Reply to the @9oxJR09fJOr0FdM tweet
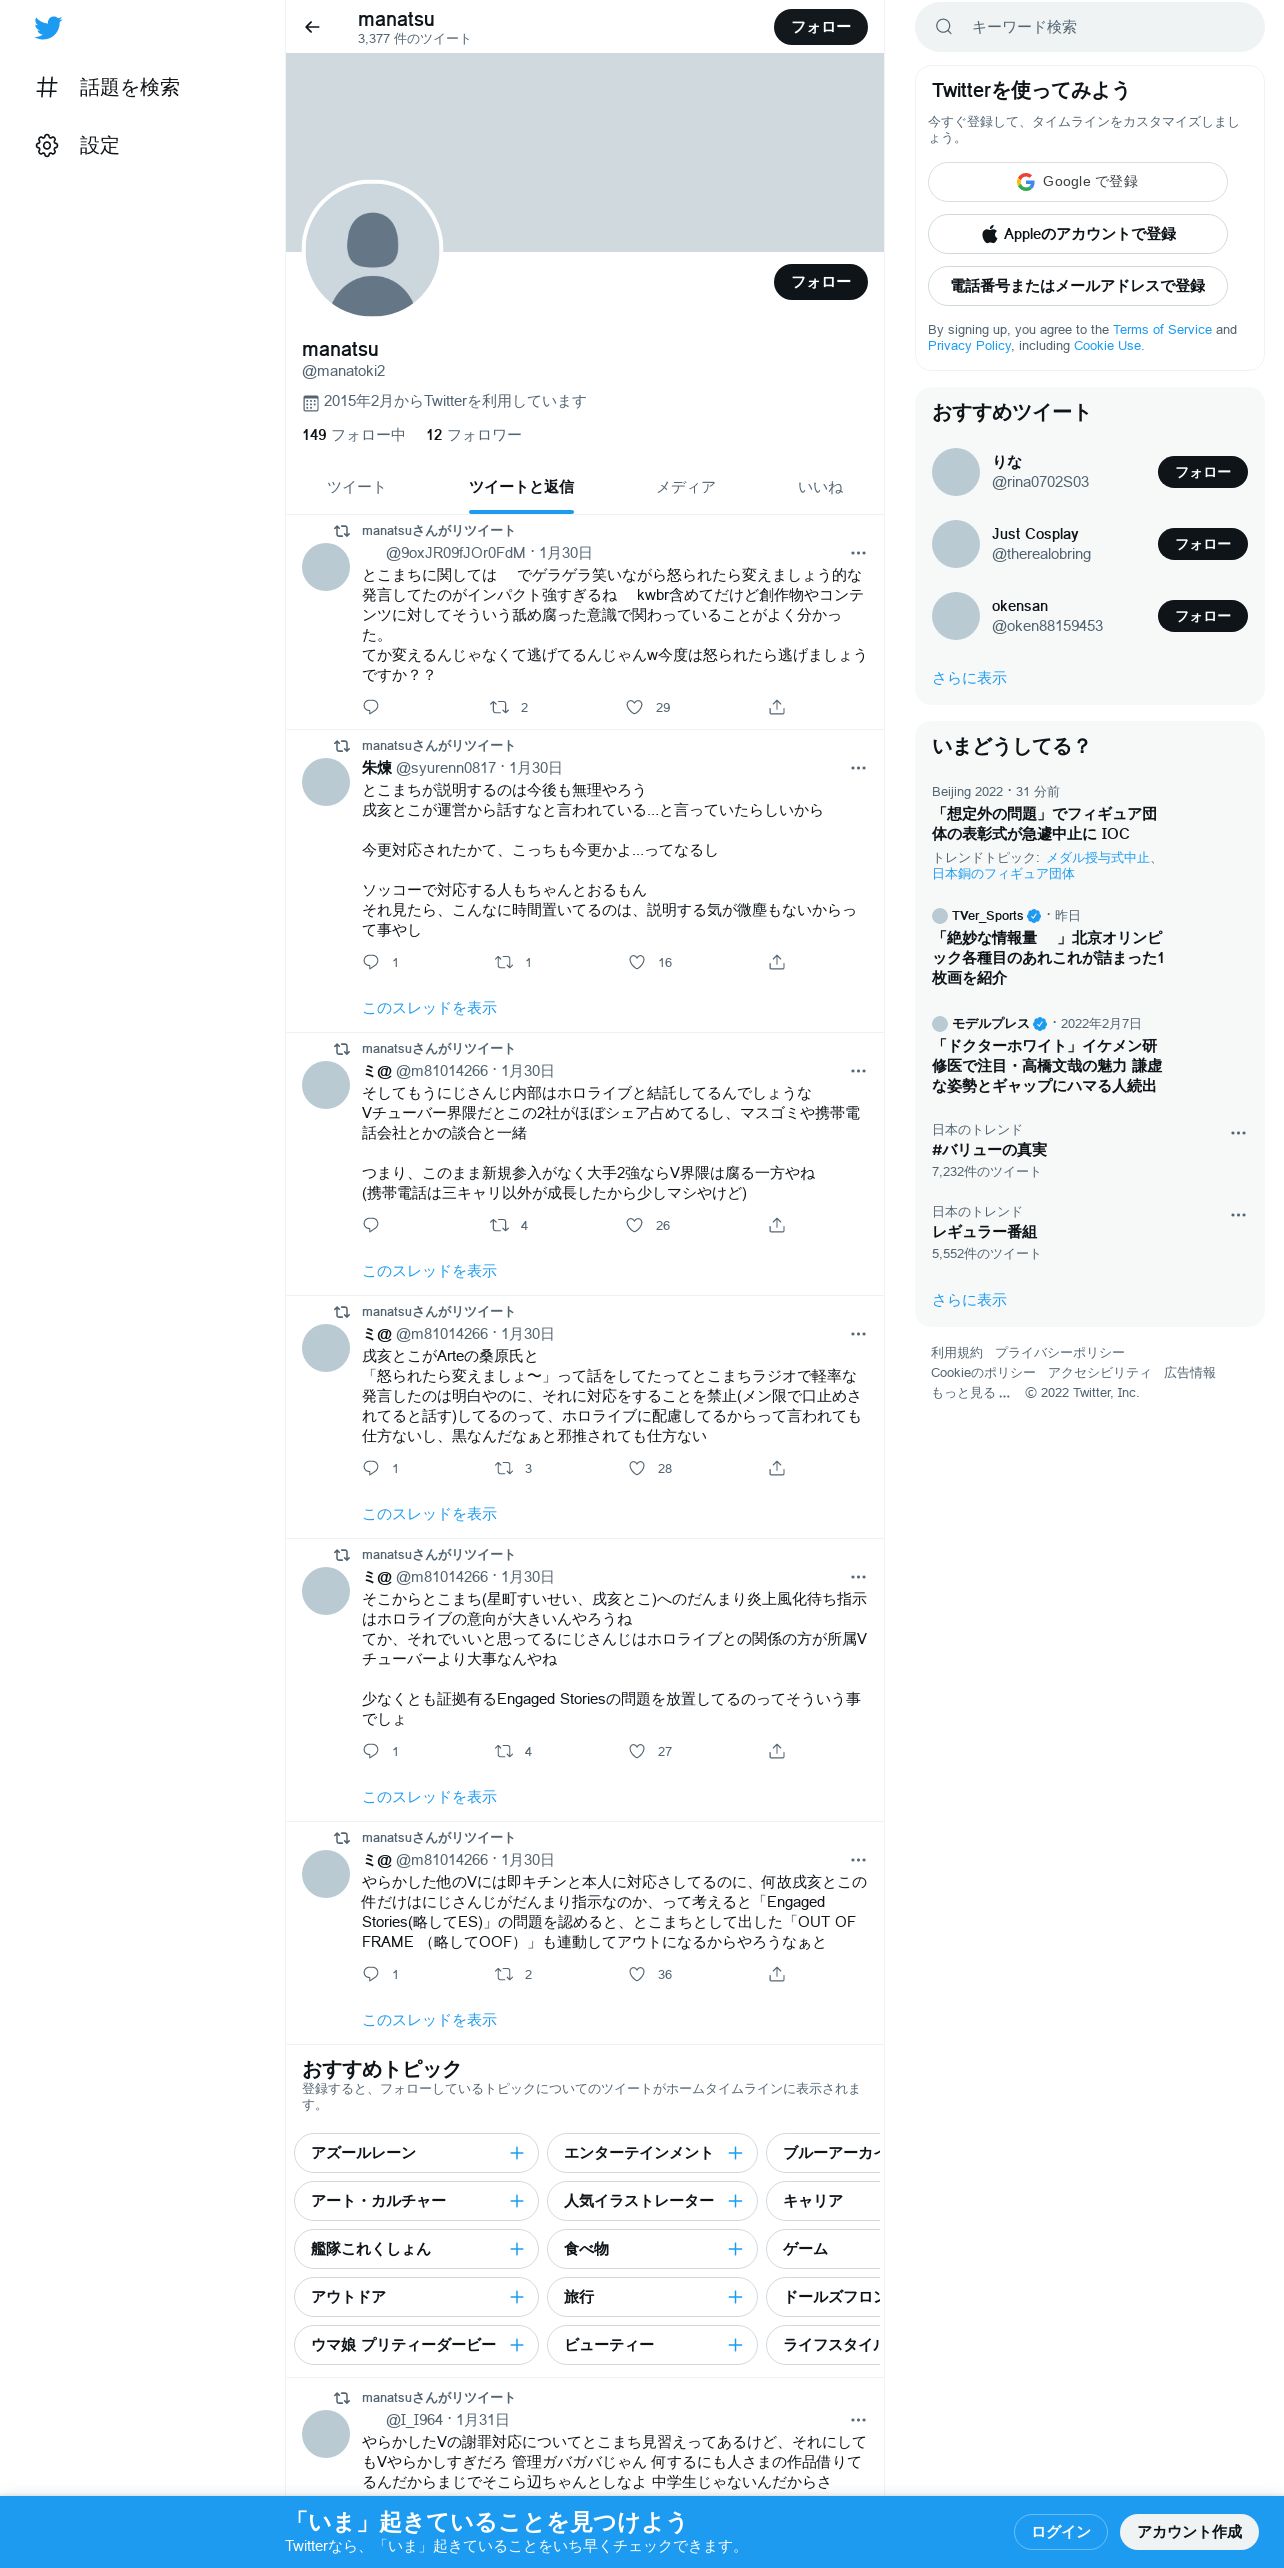Viewport: 1284px width, 2568px height. click(371, 707)
